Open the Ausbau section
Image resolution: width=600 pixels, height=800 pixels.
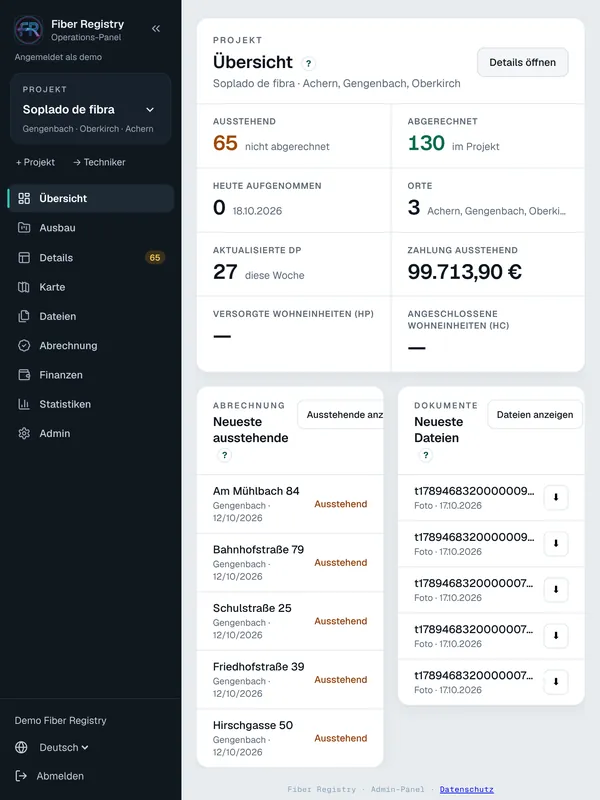click(x=91, y=228)
